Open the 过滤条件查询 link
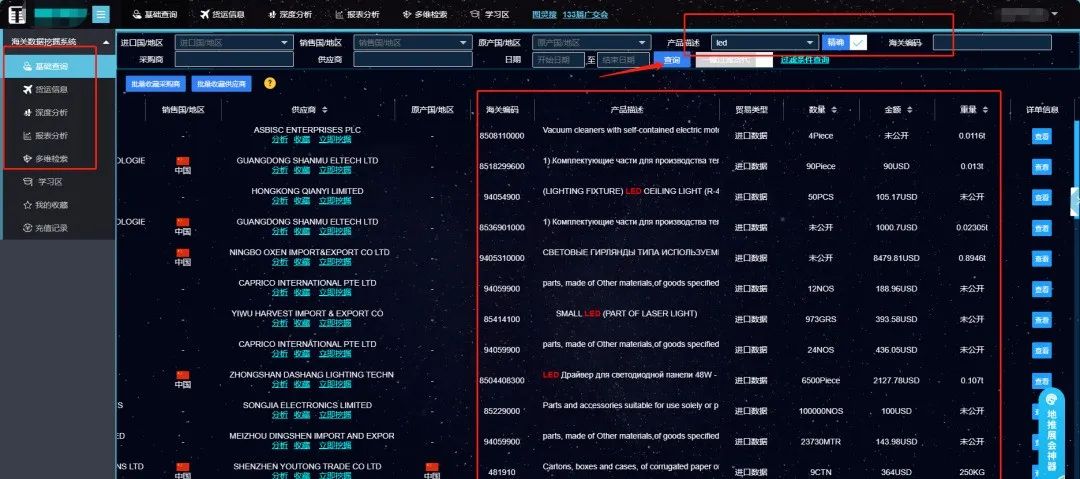 tap(804, 60)
